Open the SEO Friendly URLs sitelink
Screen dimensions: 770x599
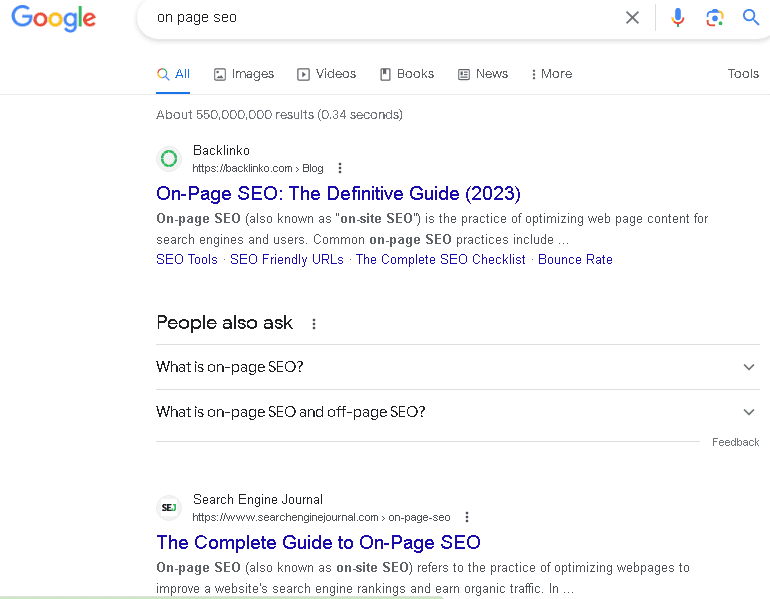pos(287,259)
